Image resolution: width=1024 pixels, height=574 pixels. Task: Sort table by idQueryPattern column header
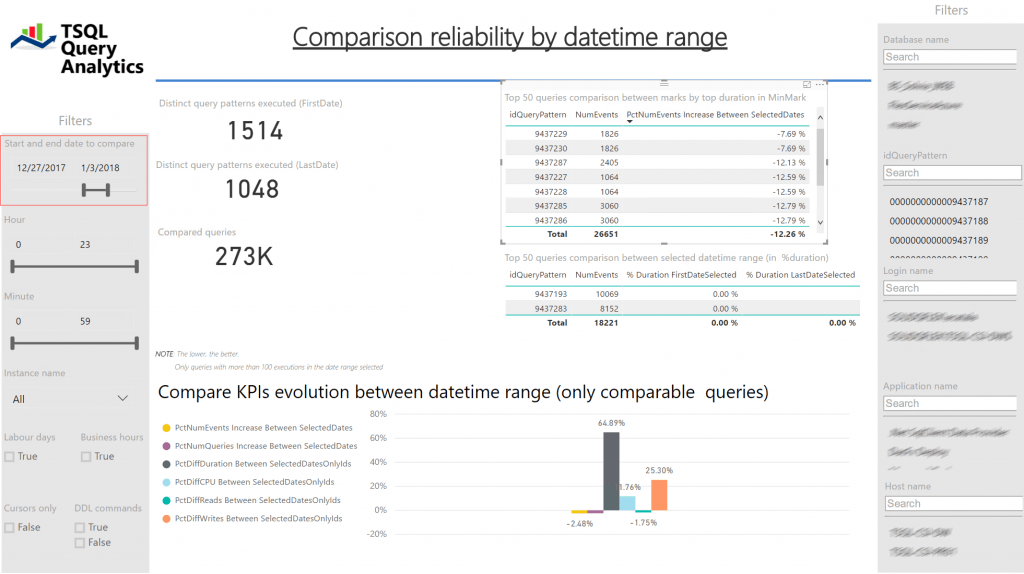pyautogui.click(x=538, y=115)
